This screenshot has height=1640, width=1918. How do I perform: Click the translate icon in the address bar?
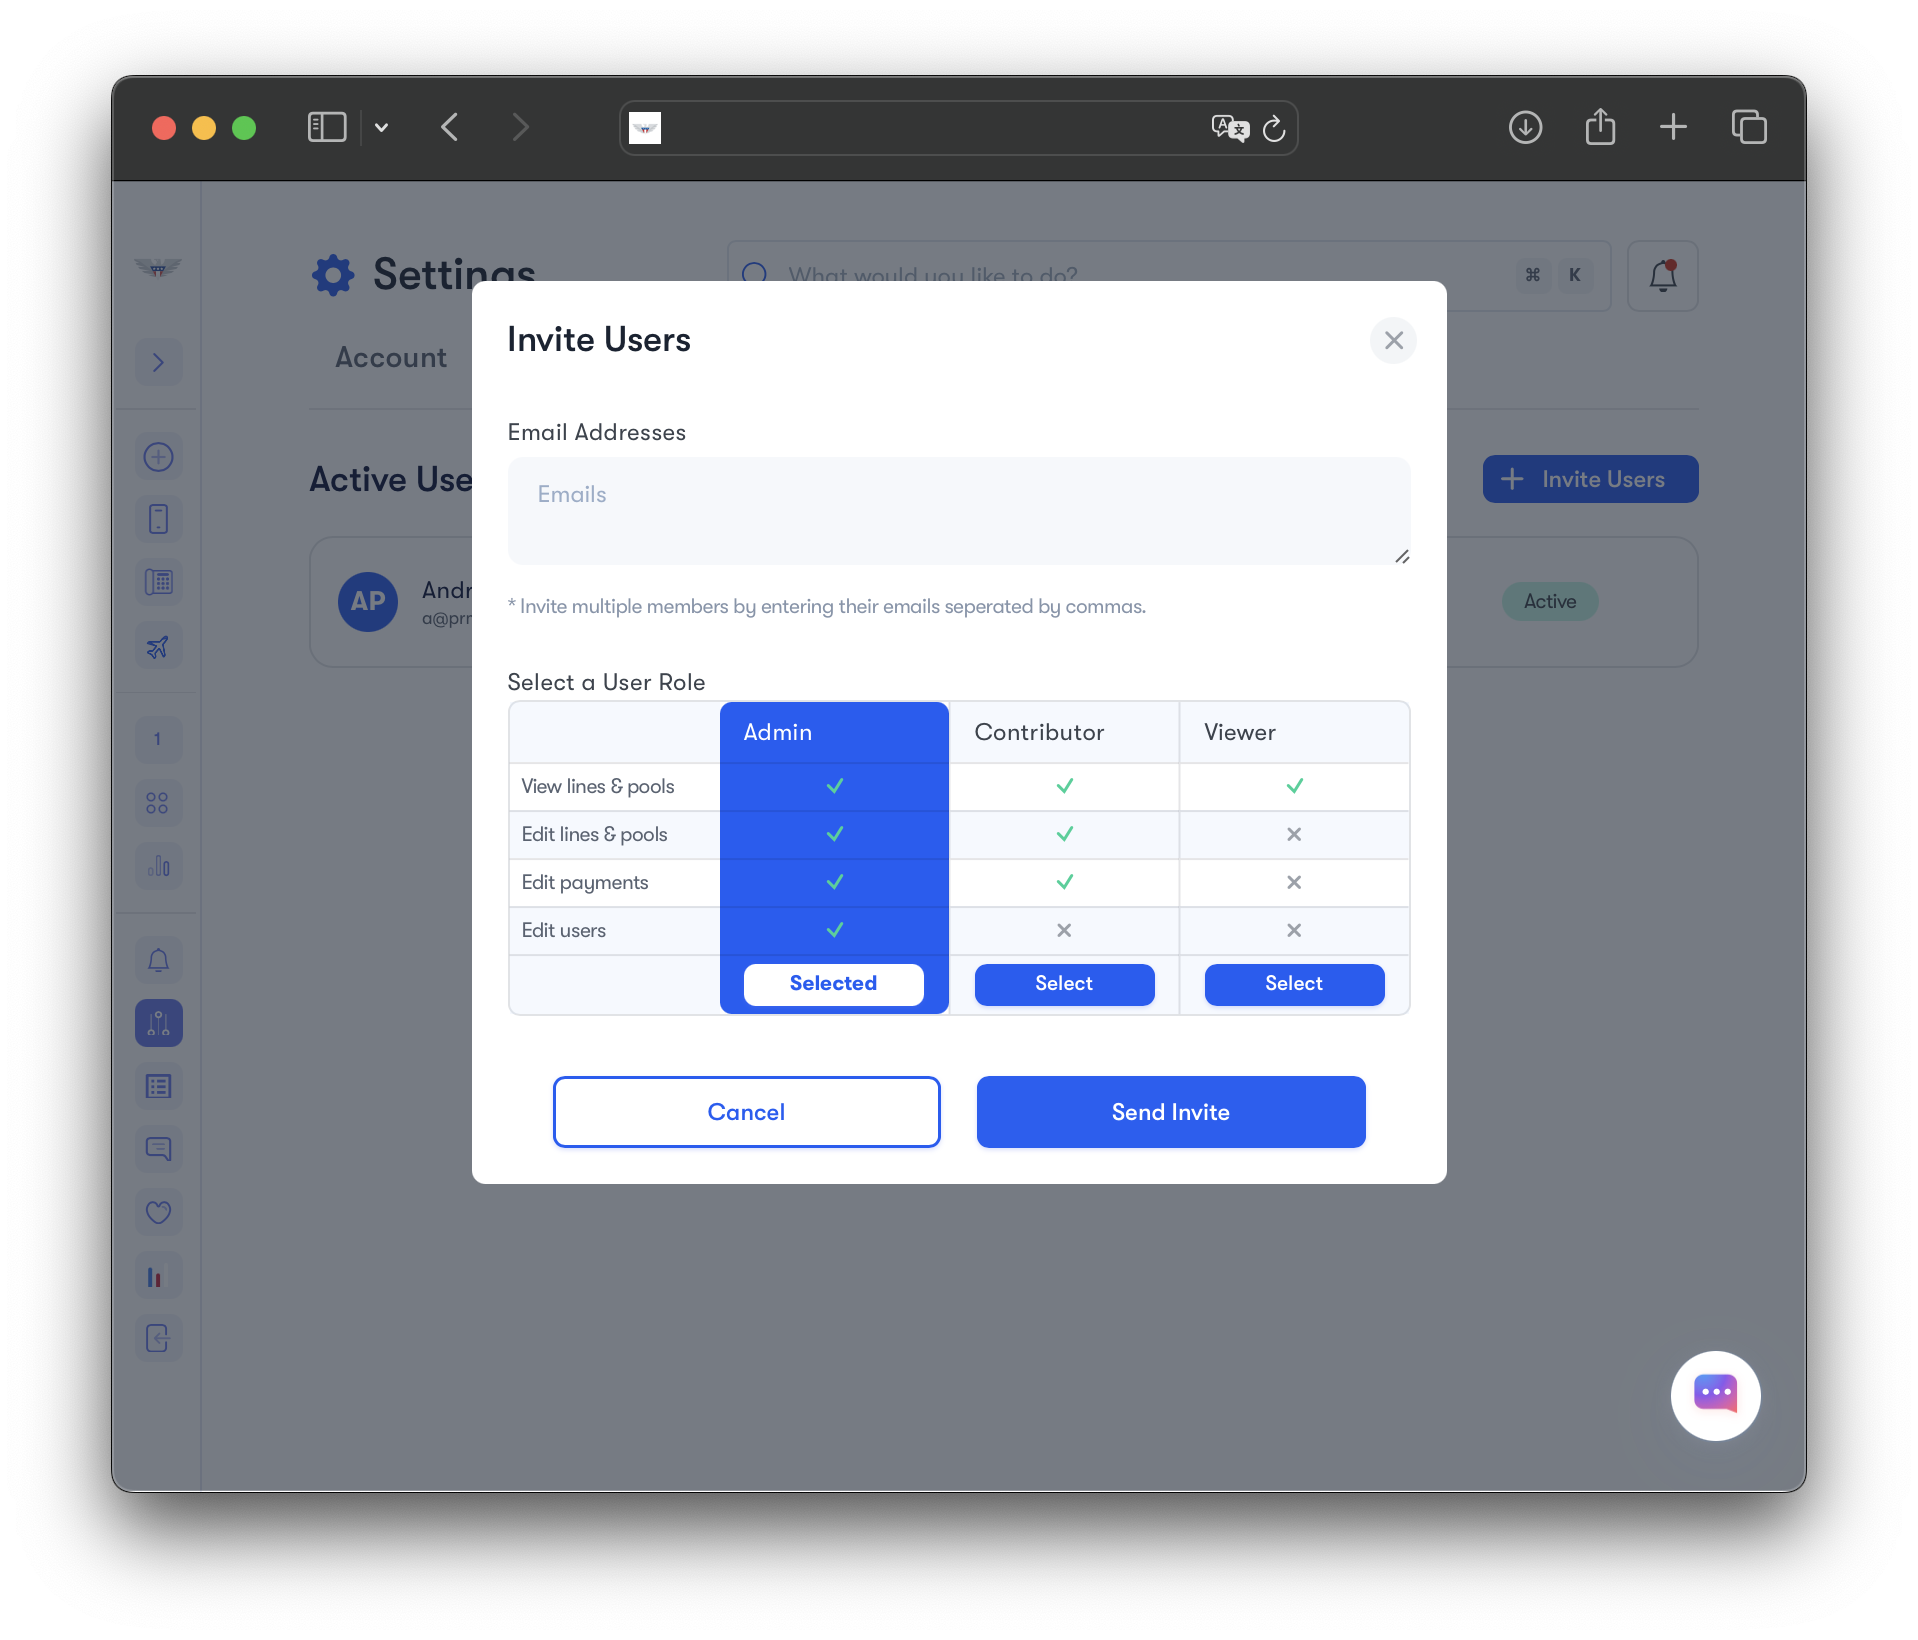pos(1229,128)
